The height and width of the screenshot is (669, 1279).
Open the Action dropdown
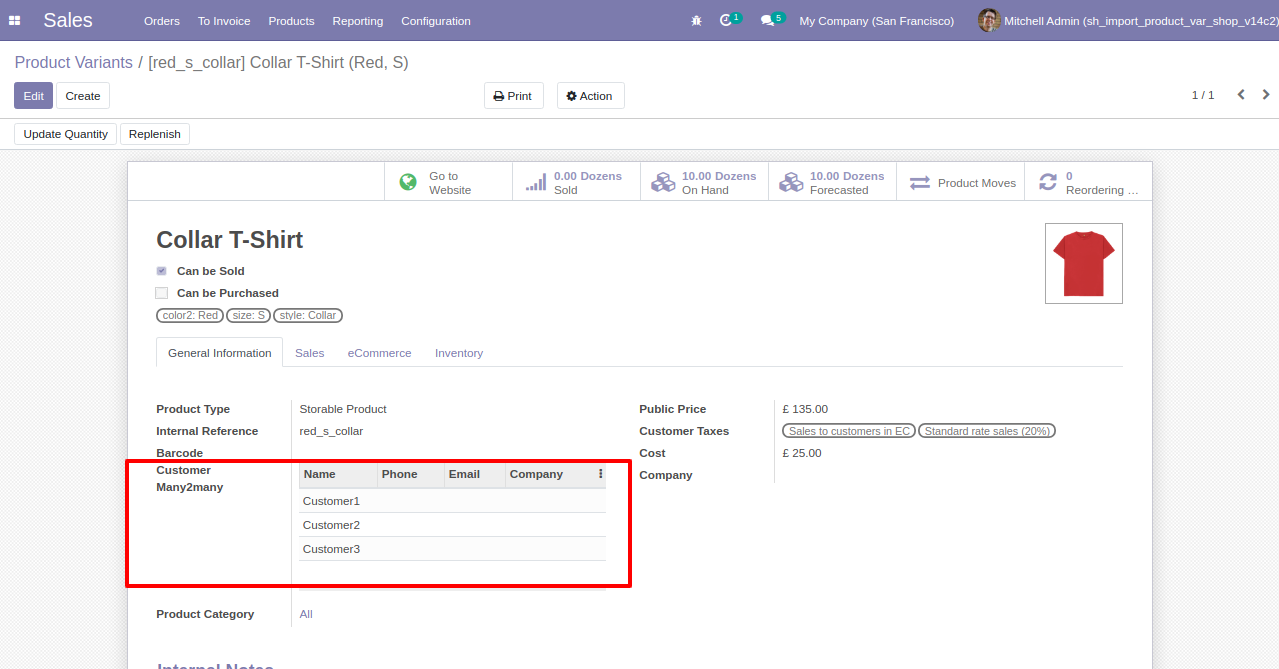point(589,96)
